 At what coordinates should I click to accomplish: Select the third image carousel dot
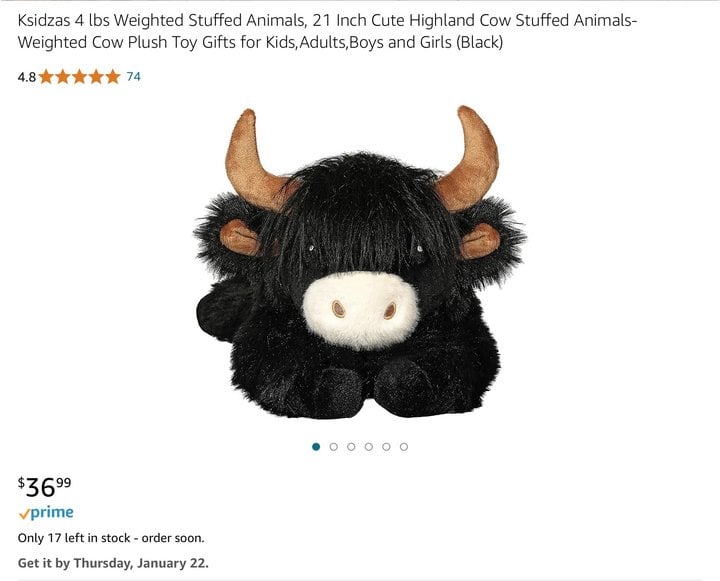pos(351,446)
